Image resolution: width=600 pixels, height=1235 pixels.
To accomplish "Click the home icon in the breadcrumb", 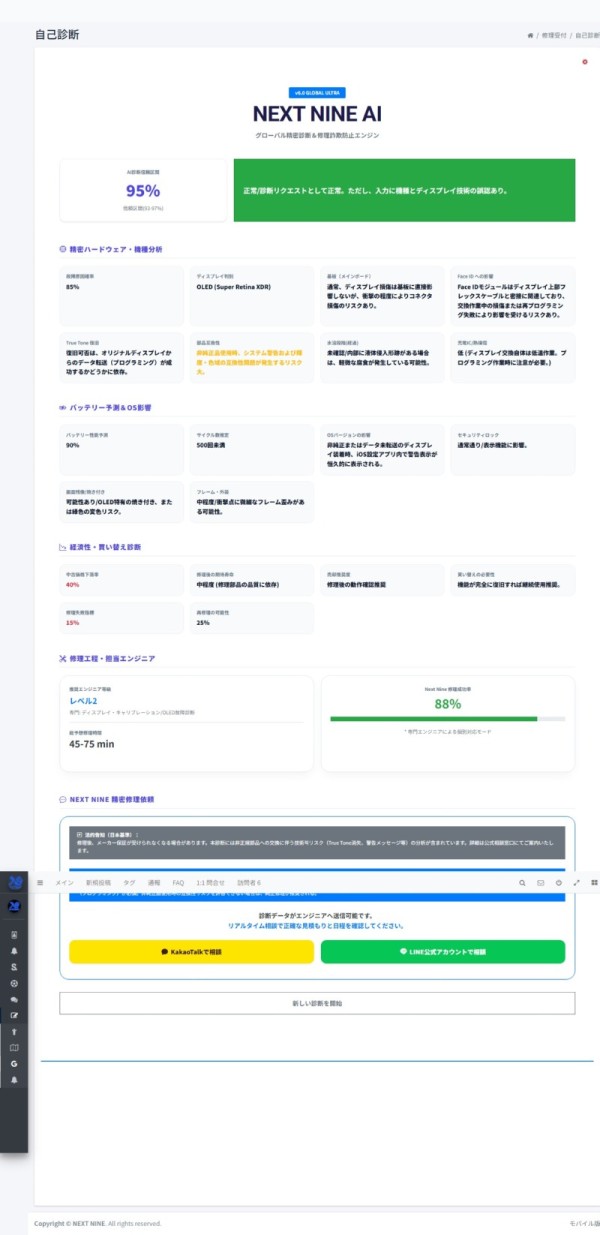I will [x=531, y=35].
